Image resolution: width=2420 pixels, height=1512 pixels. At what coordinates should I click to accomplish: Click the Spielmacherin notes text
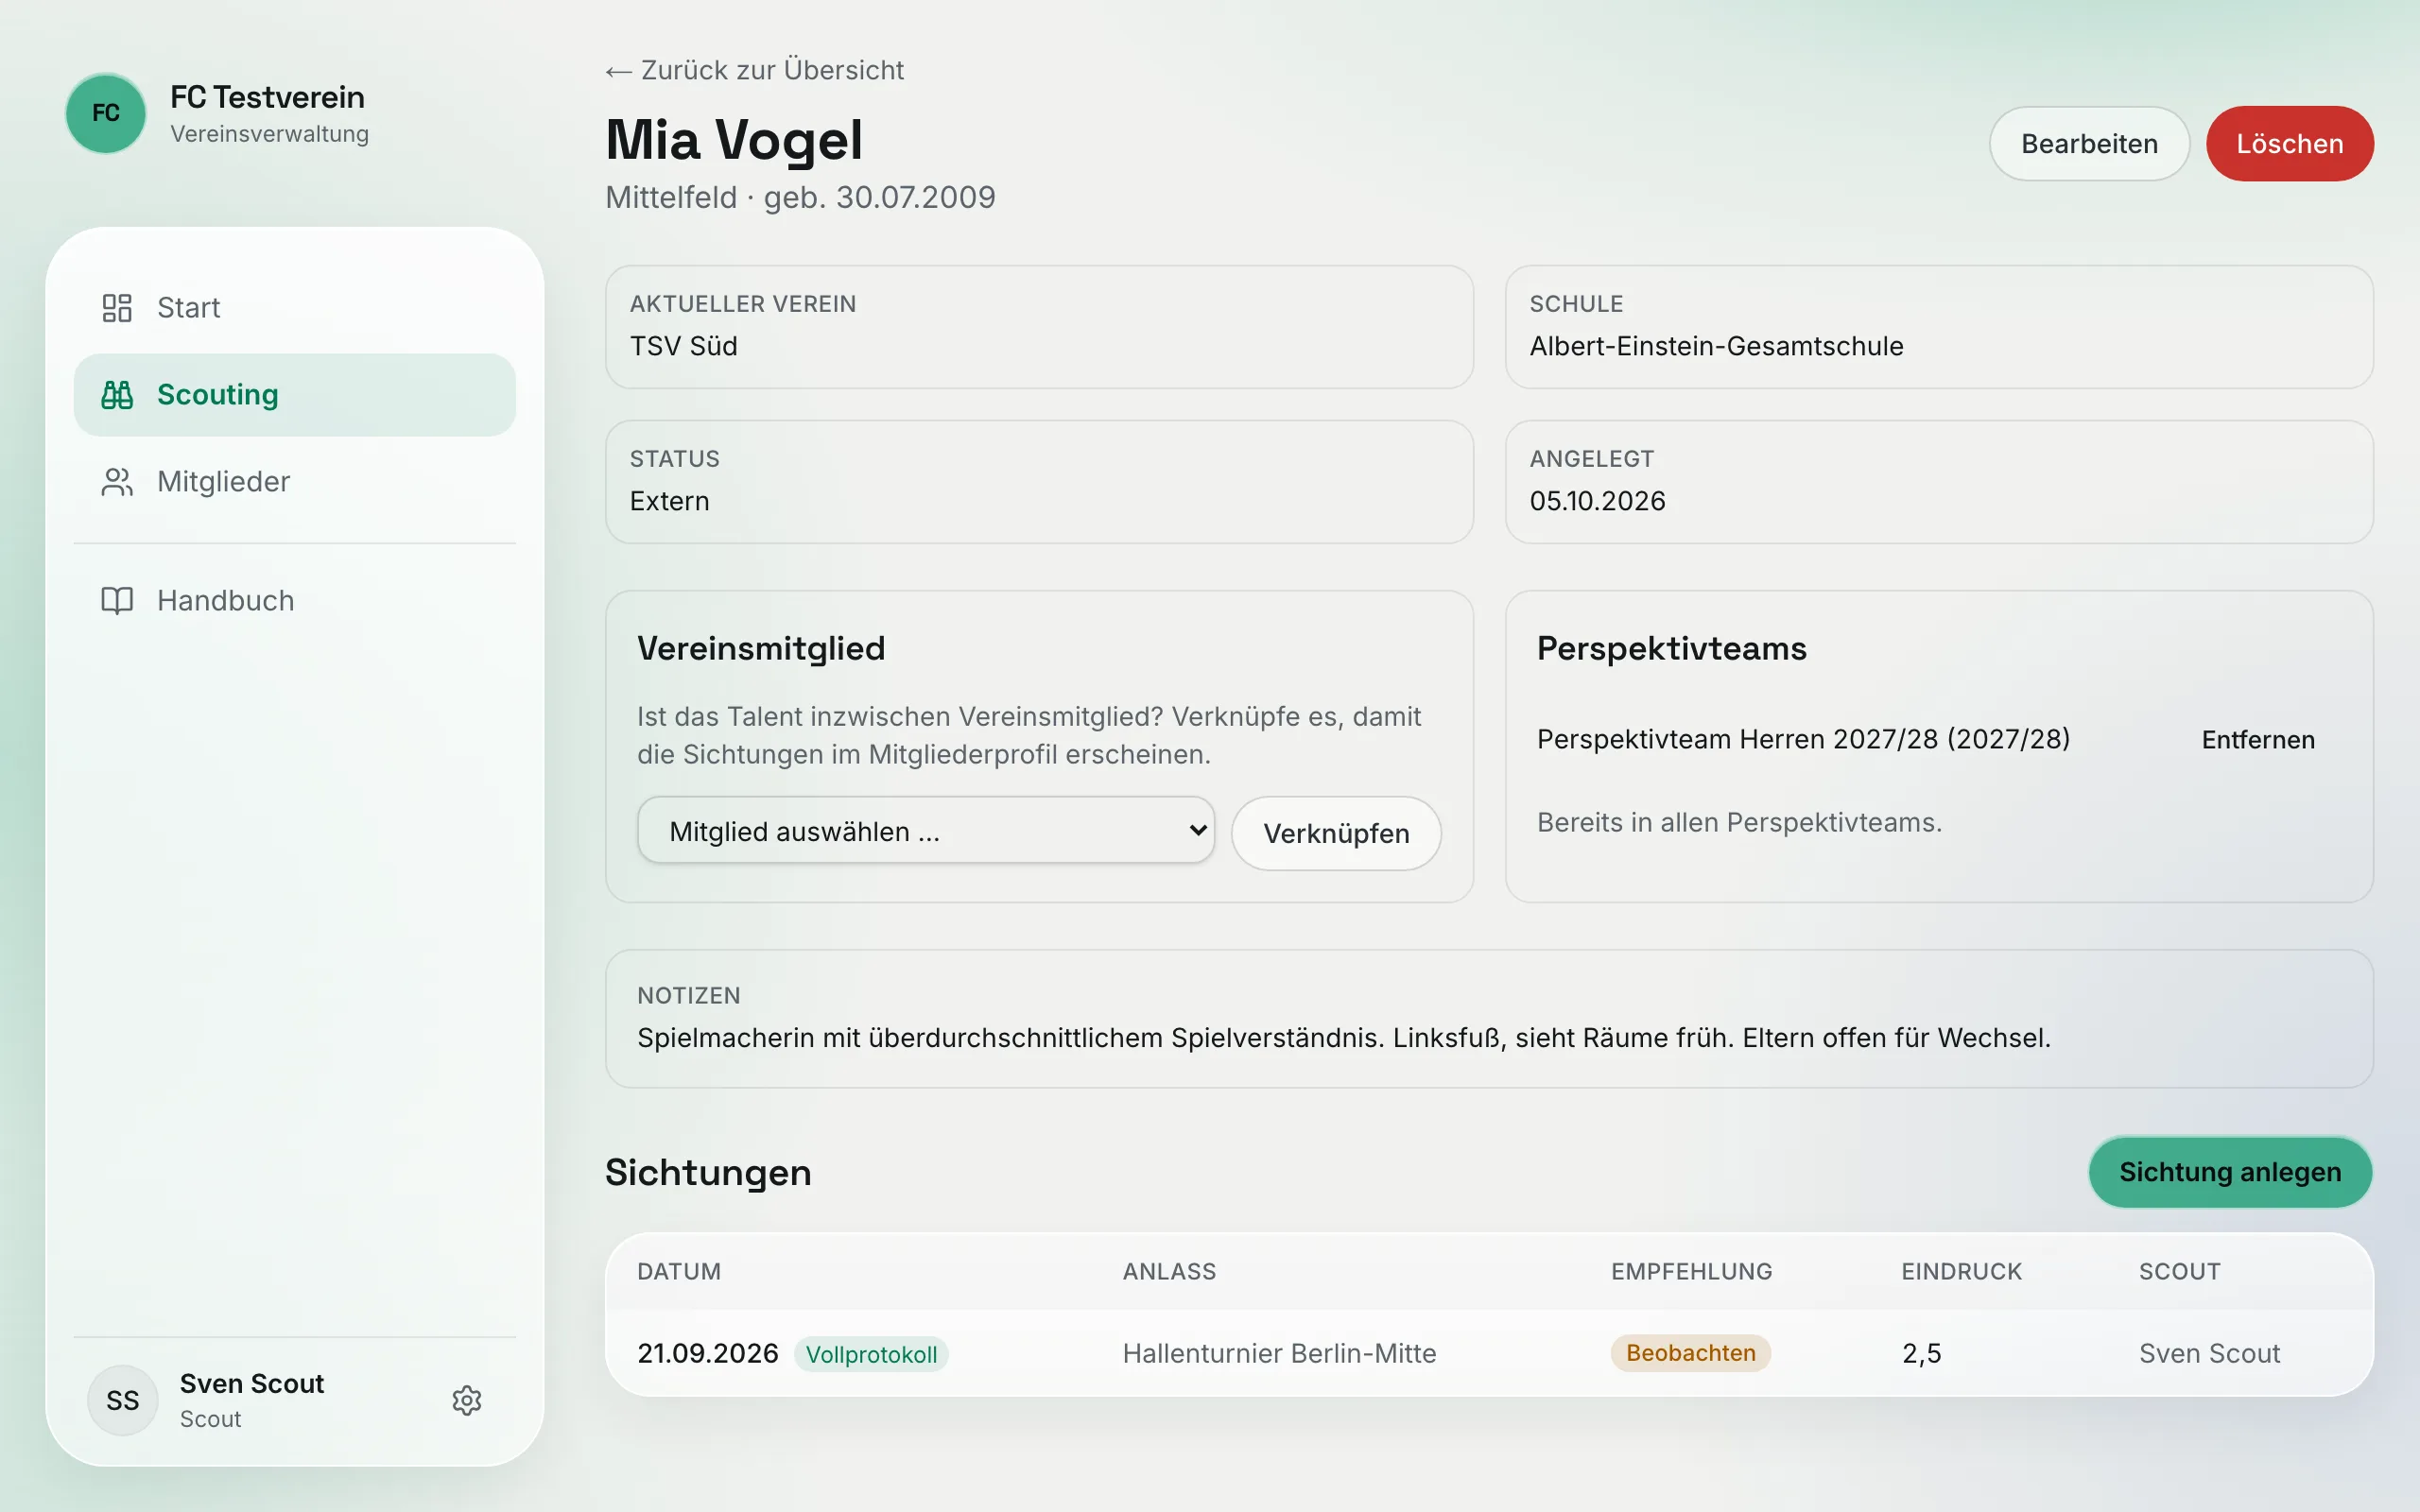point(1343,1038)
